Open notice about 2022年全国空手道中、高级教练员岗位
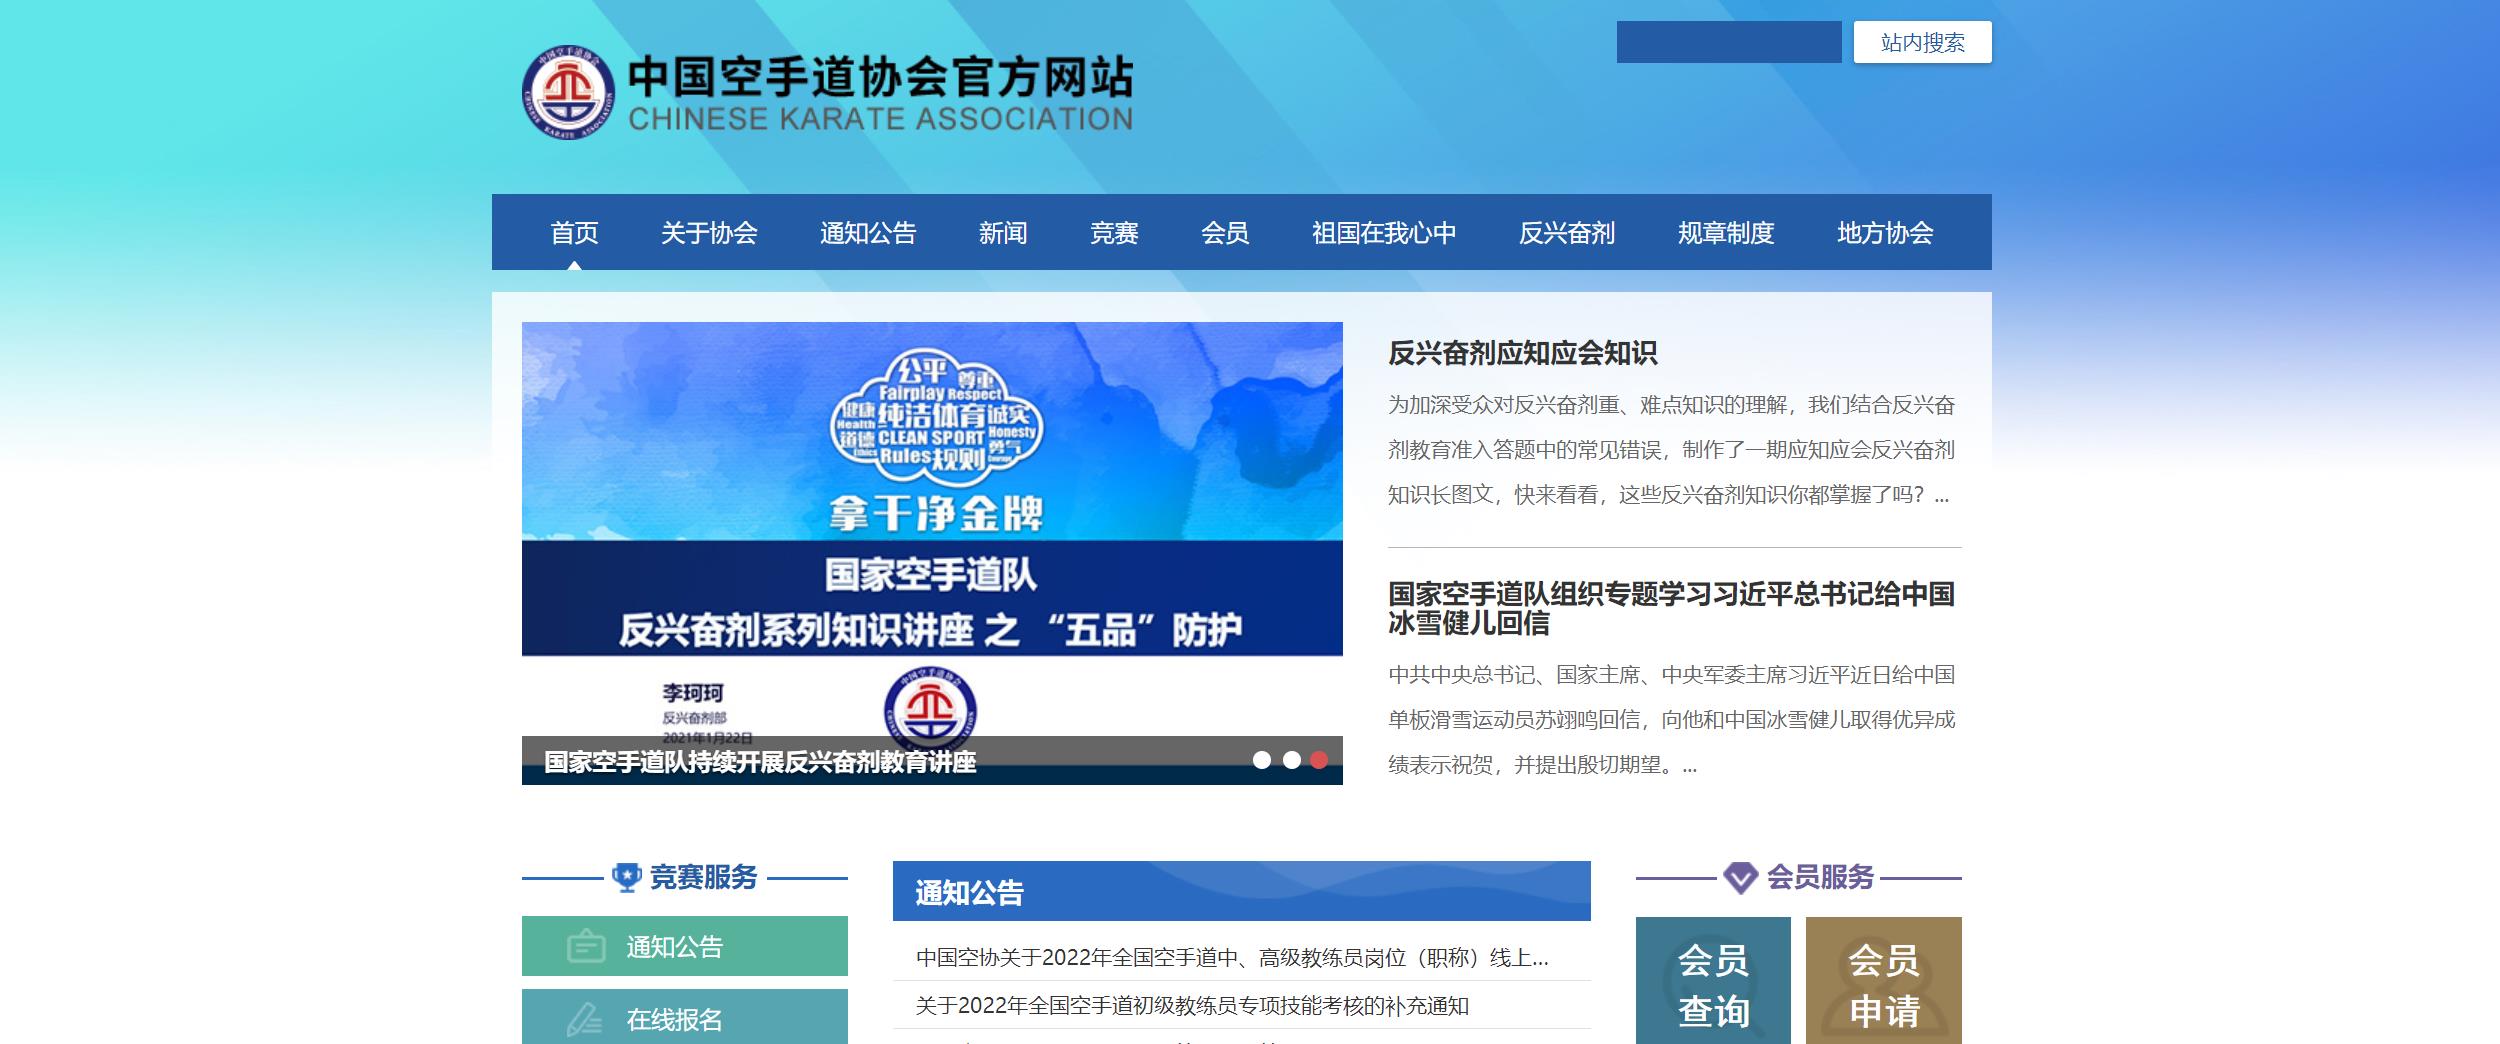 (1232, 958)
